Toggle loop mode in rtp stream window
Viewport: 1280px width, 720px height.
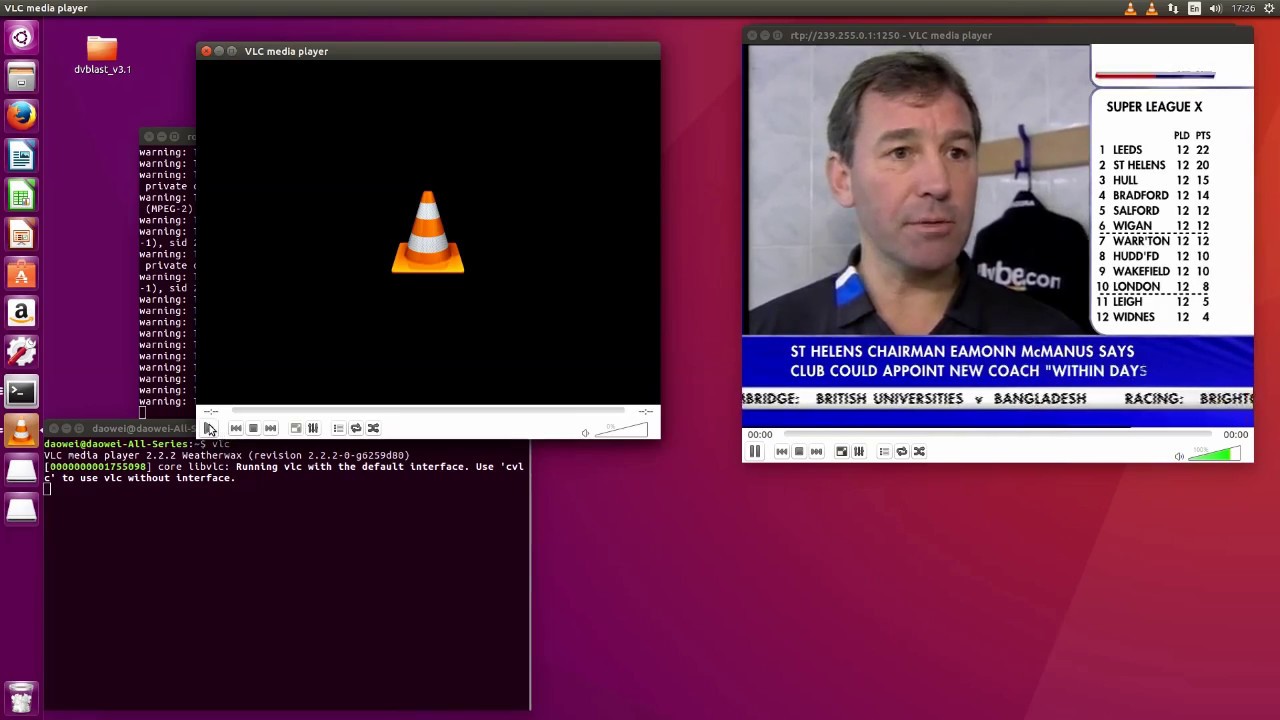click(x=902, y=451)
